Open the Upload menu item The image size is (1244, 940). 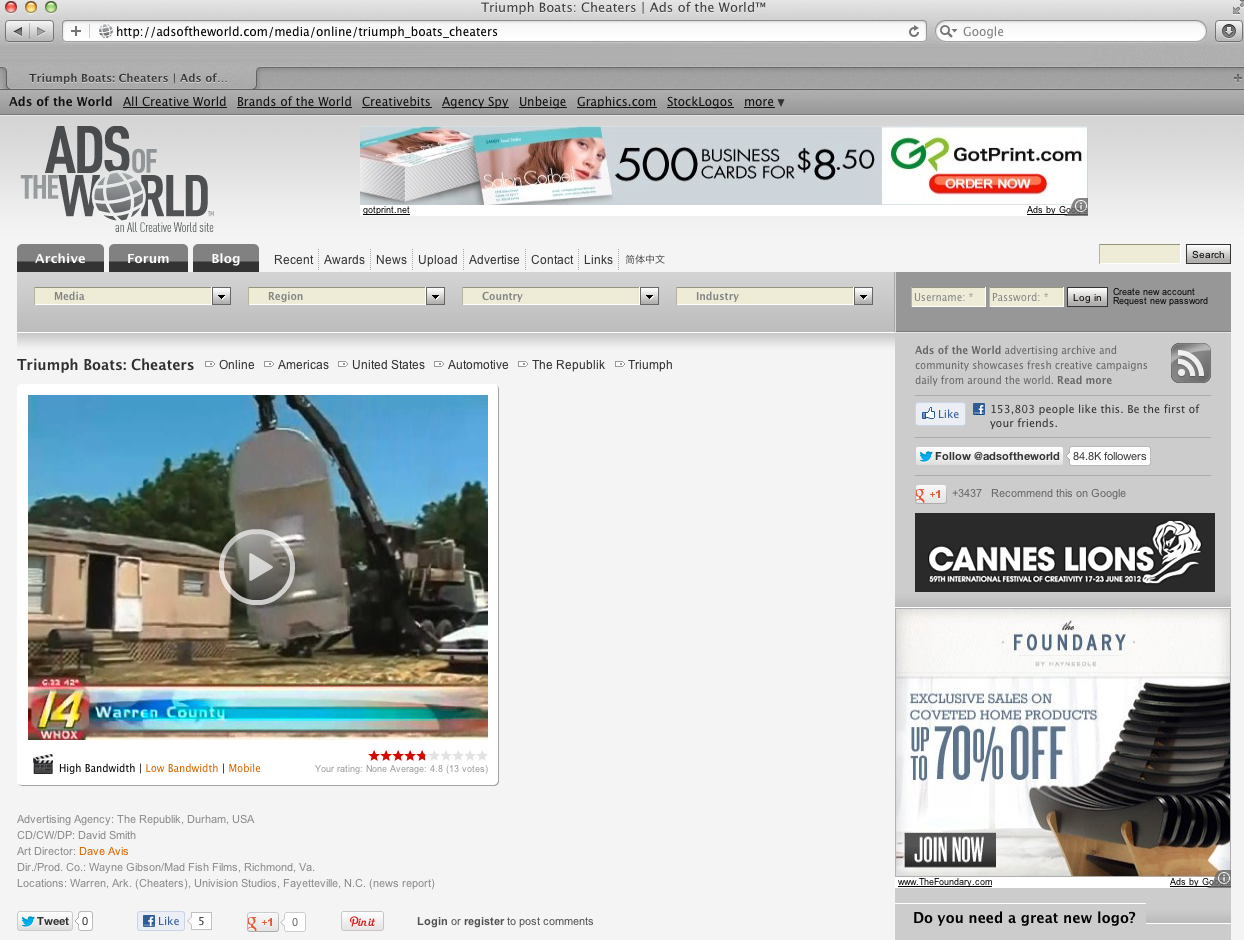[437, 260]
